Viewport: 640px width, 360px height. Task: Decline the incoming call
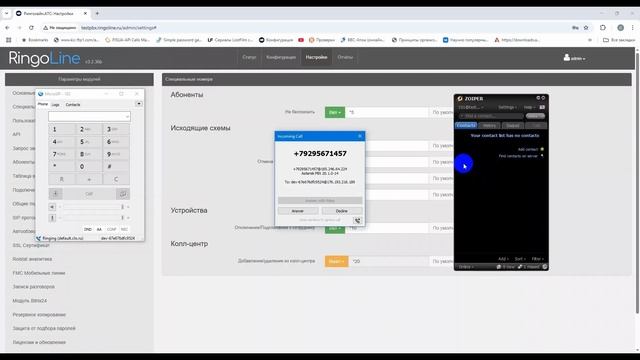(342, 211)
